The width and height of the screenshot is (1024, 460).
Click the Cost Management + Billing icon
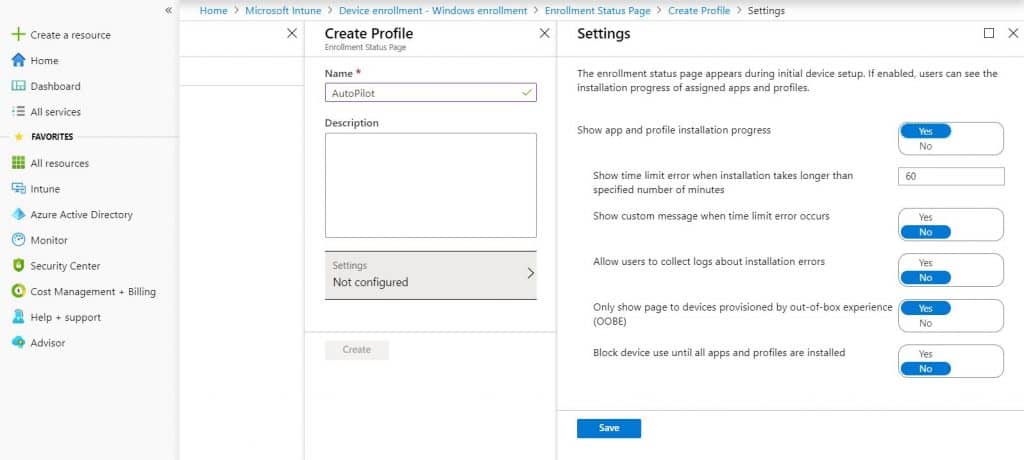[x=18, y=291]
